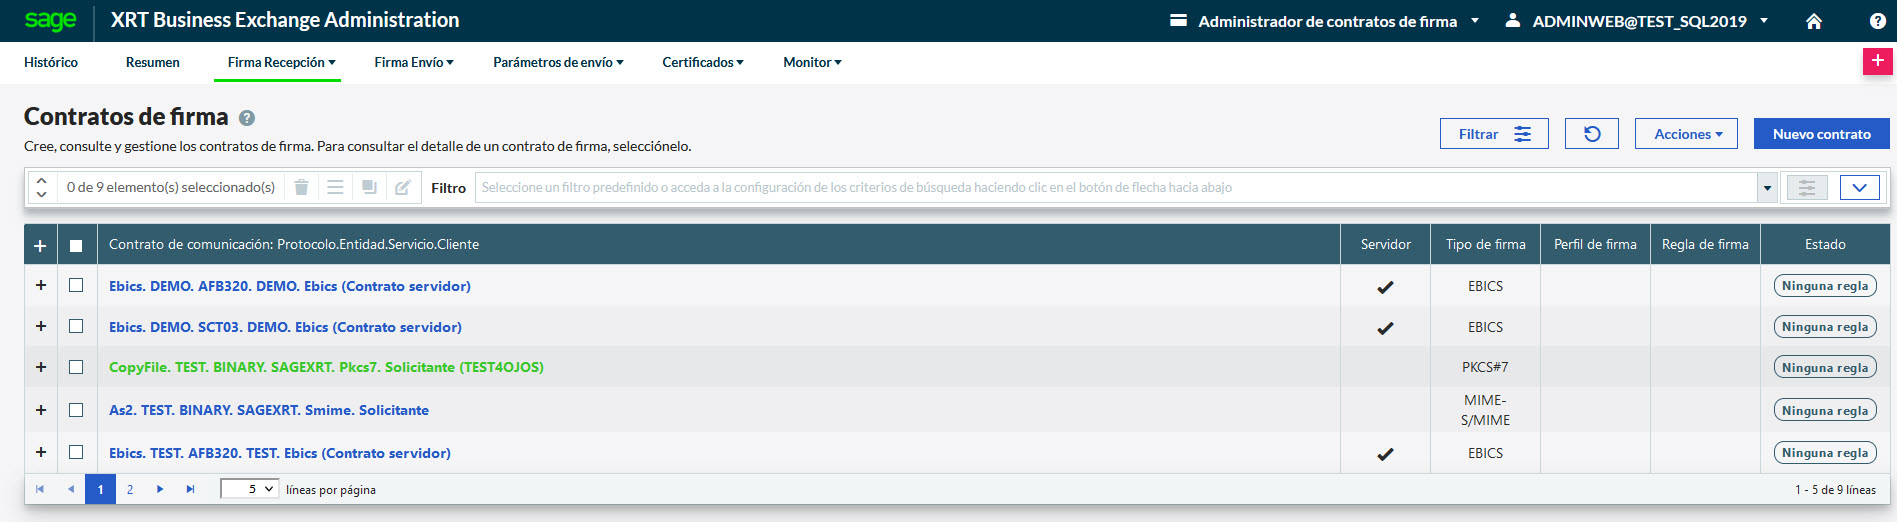Tick checkbox for Ebics DEMO AFB320 contract
The image size is (1897, 522).
(x=76, y=285)
